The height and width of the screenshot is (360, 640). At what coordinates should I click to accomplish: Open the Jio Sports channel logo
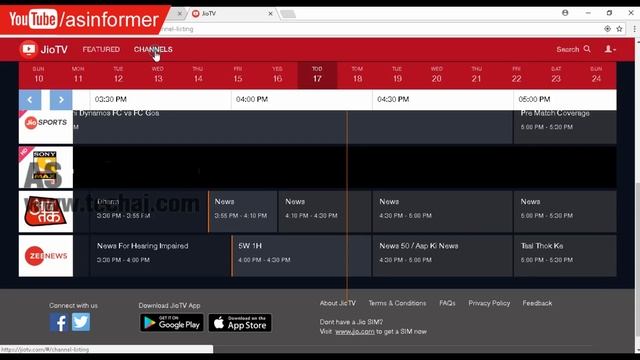46,127
